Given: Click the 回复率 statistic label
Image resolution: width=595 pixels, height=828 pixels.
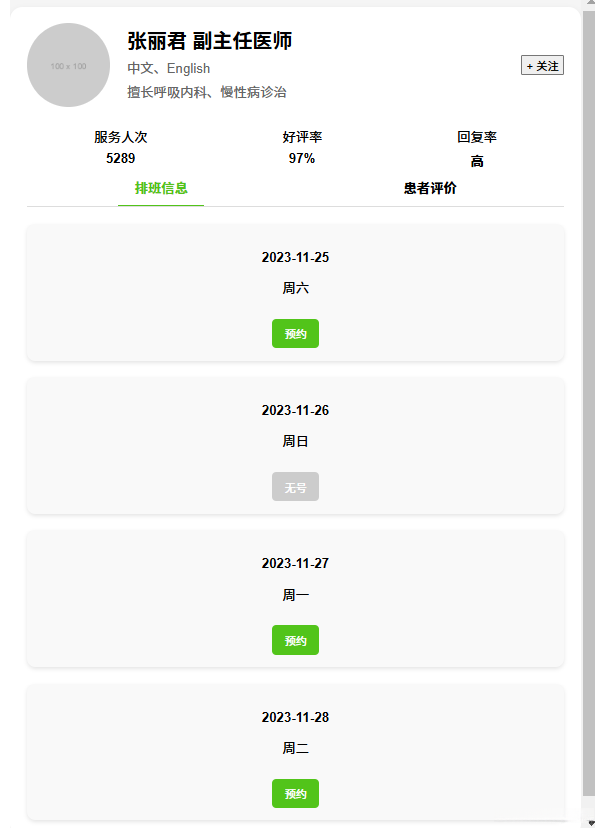Looking at the screenshot, I should click(478, 138).
